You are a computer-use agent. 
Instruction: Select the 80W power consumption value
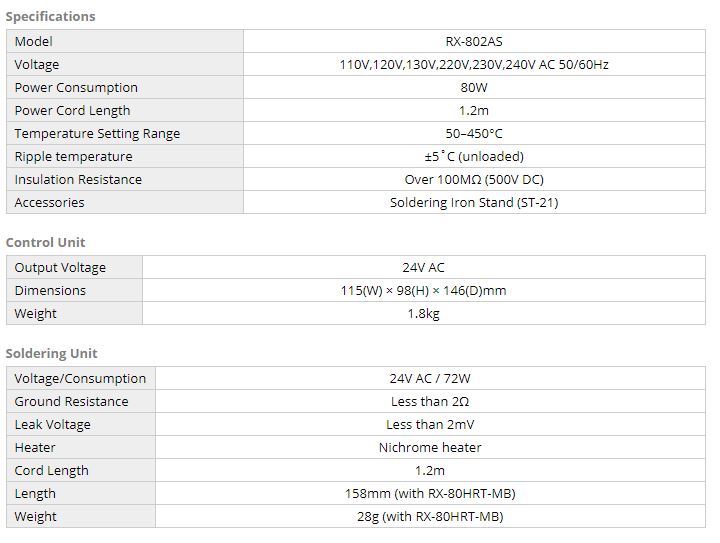tap(474, 88)
